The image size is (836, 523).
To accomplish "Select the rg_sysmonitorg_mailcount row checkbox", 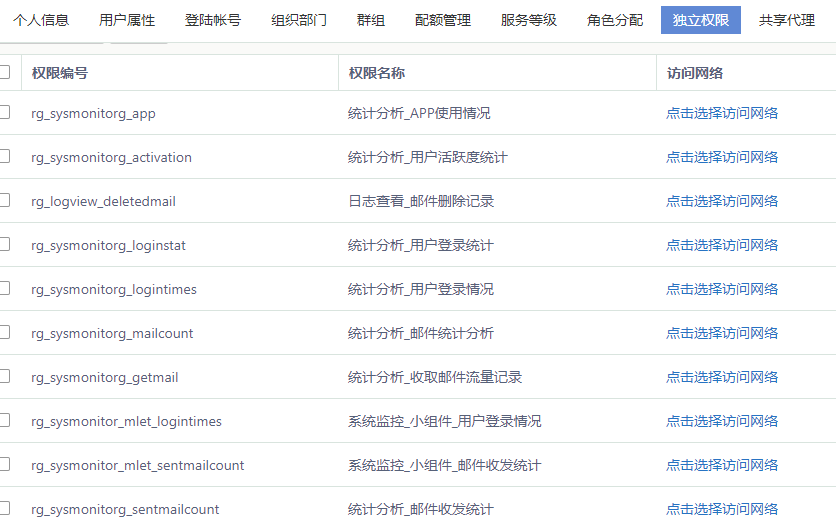I will tap(5, 332).
